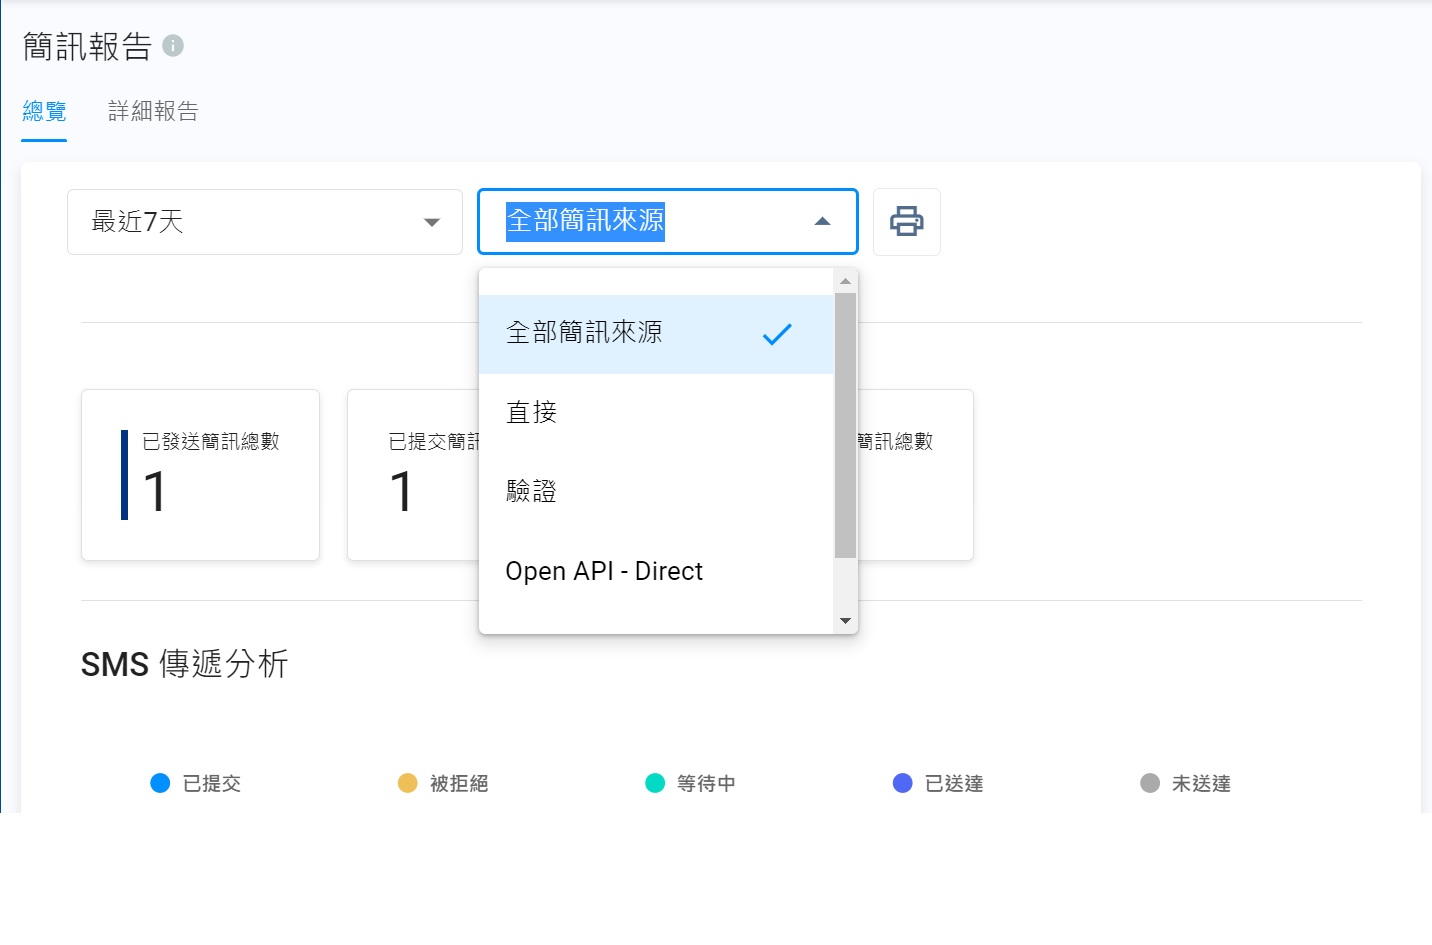Collapse the source dropdown using up arrow
Viewport: 1432px width, 945px height.
click(x=822, y=222)
